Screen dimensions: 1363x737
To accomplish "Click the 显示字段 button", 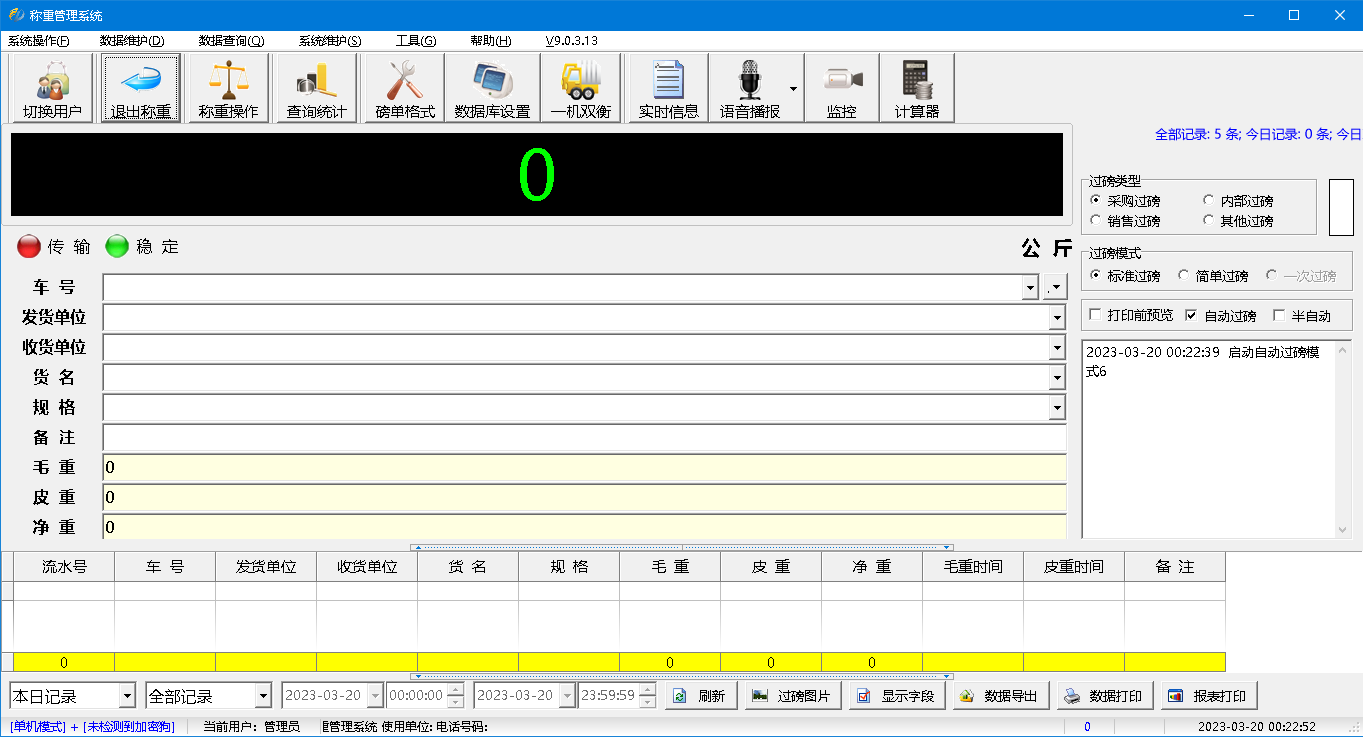I will (x=897, y=696).
